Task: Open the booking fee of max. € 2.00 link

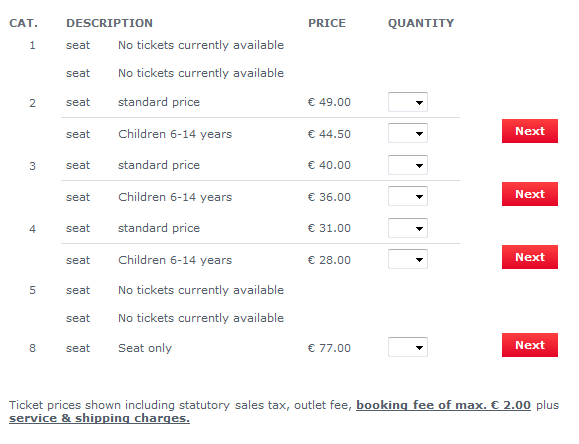Action: coord(443,405)
